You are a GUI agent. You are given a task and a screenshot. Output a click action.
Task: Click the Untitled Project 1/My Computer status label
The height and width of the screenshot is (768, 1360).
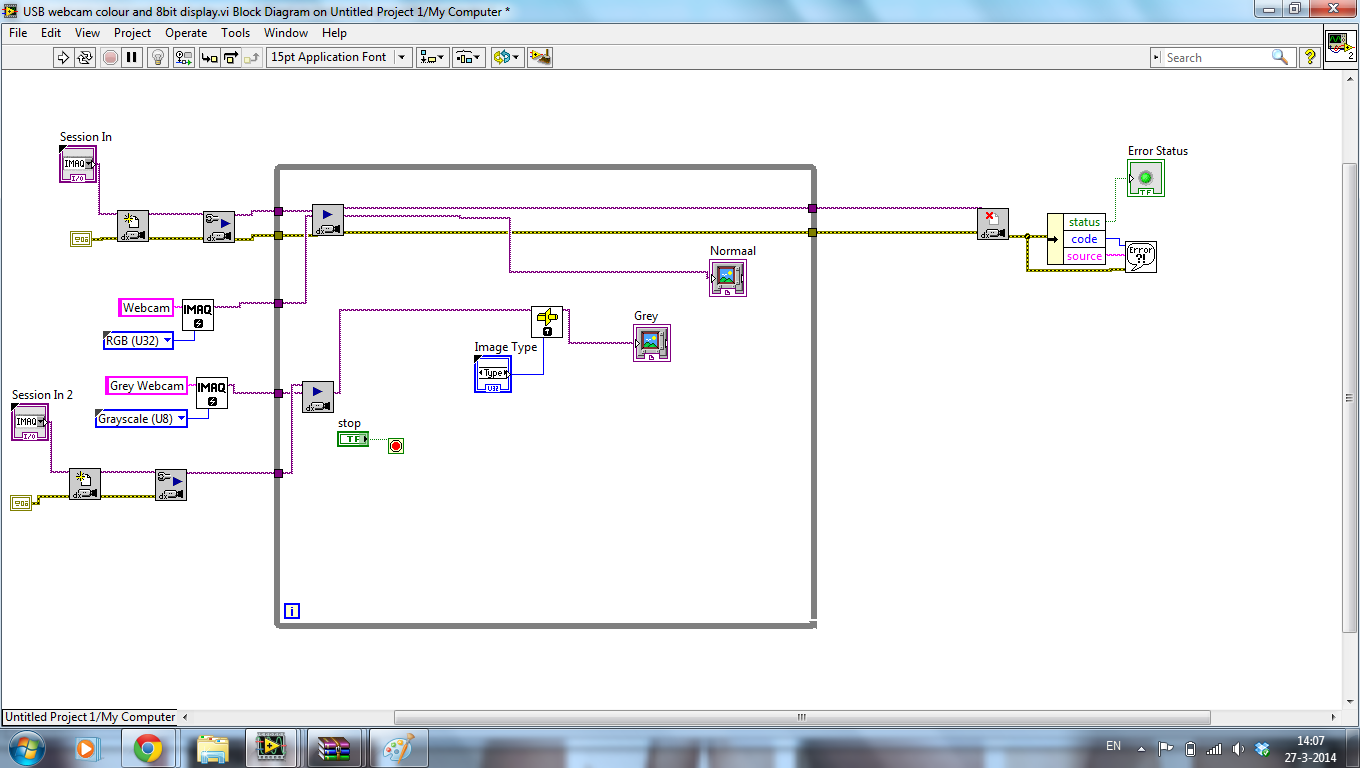(90, 717)
